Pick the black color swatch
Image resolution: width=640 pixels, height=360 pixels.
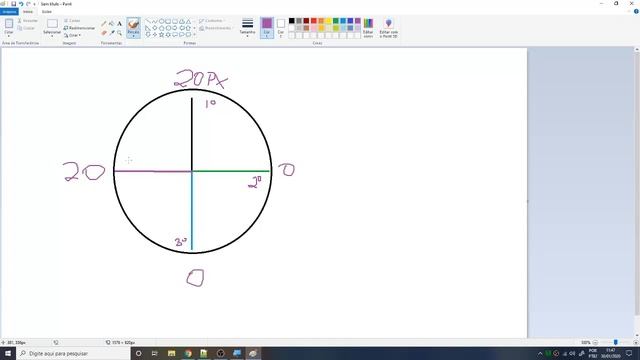pyautogui.click(x=291, y=21)
